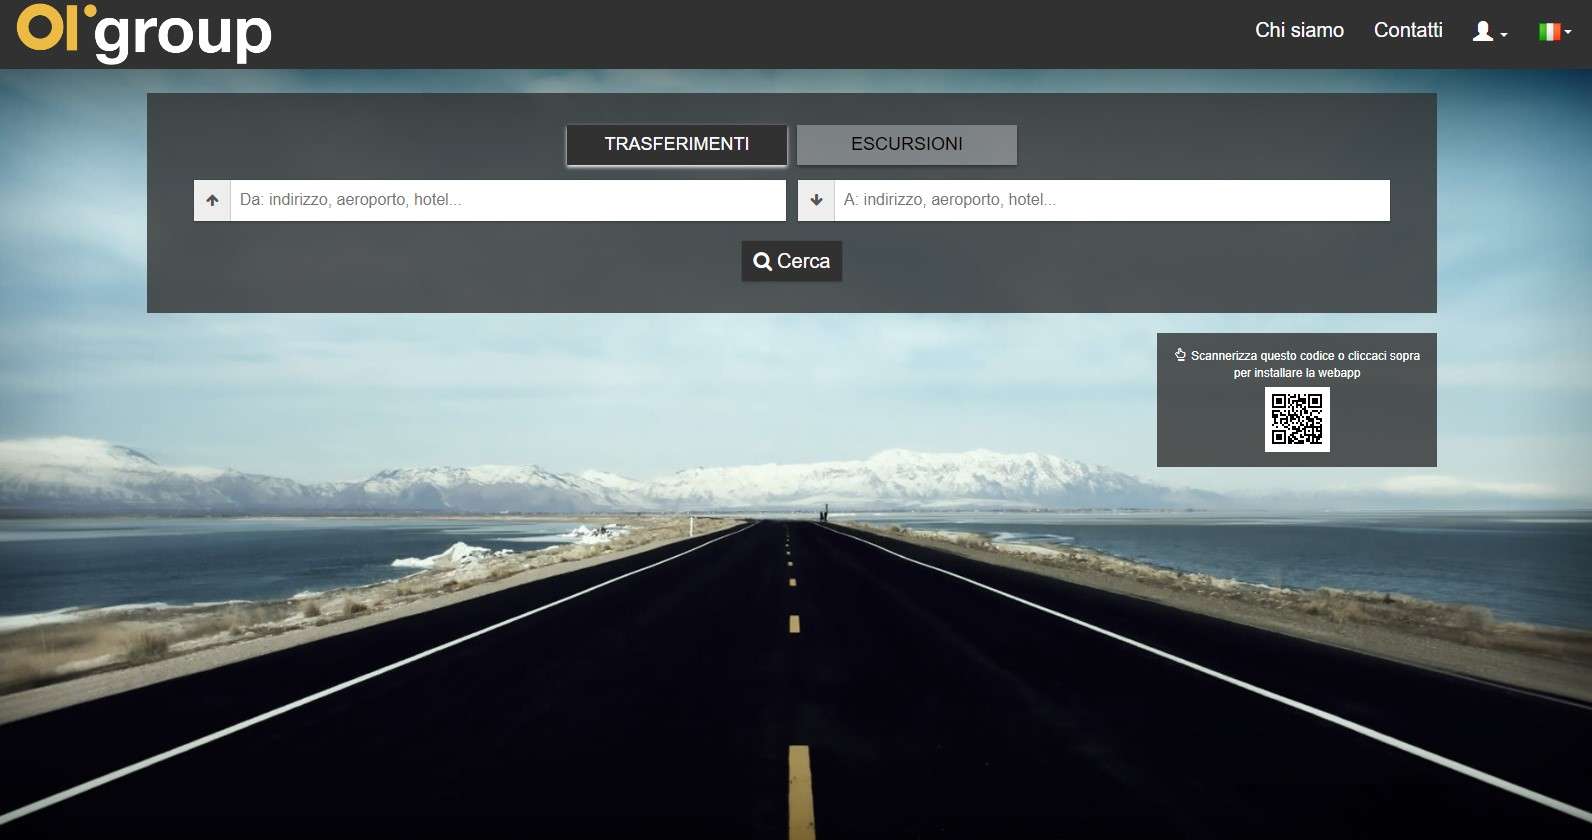Screen dimensions: 1592x840
Task: Click the white 'group' text in logo
Action: pyautogui.click(x=183, y=36)
